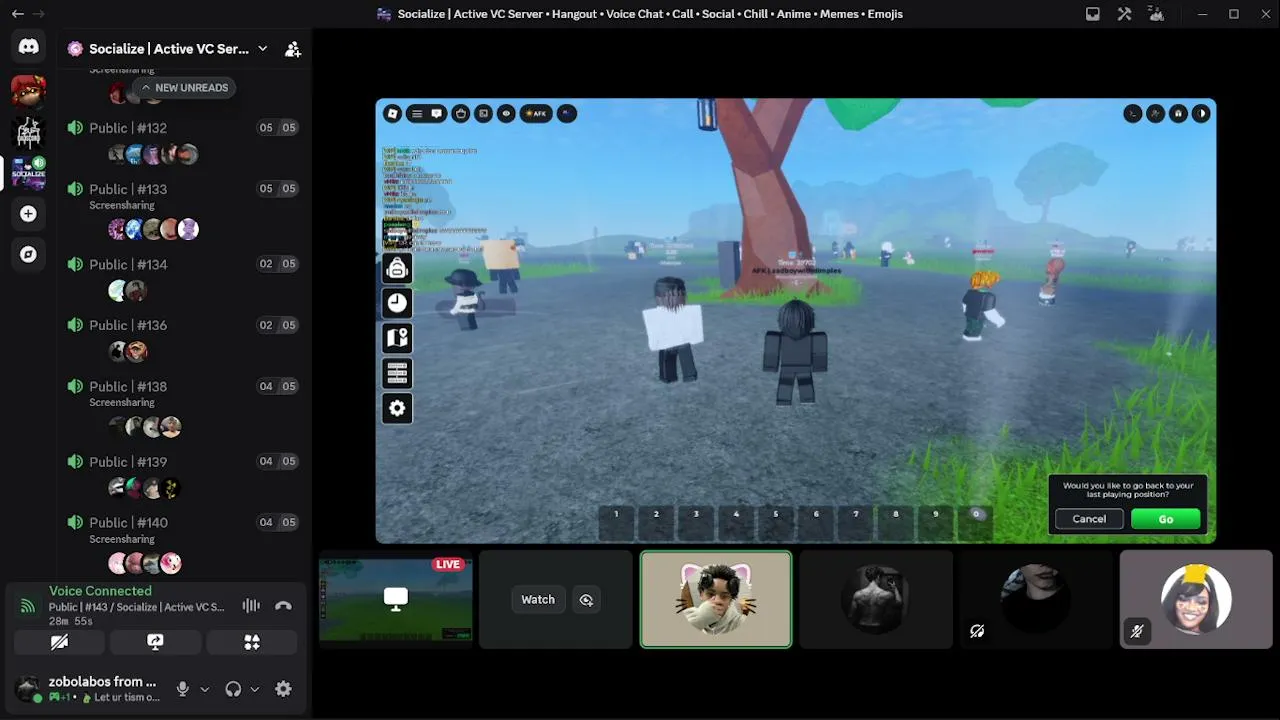
Task: Click the dark square in-game top bar icon
Action: point(483,113)
